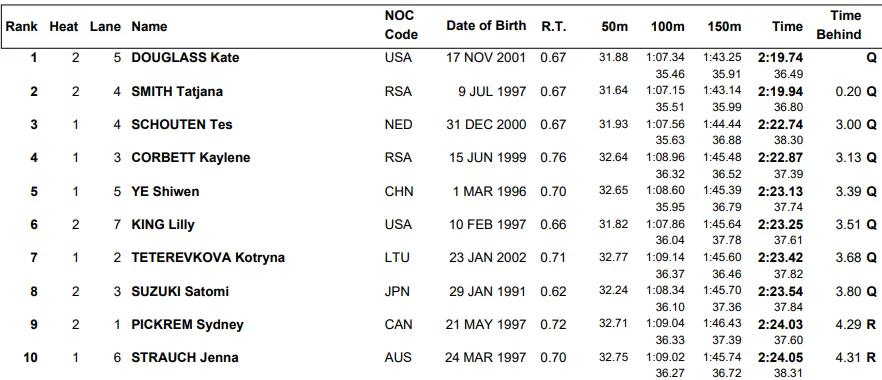The height and width of the screenshot is (380, 882).
Task: Click the NOC Code column header
Action: coord(402,25)
